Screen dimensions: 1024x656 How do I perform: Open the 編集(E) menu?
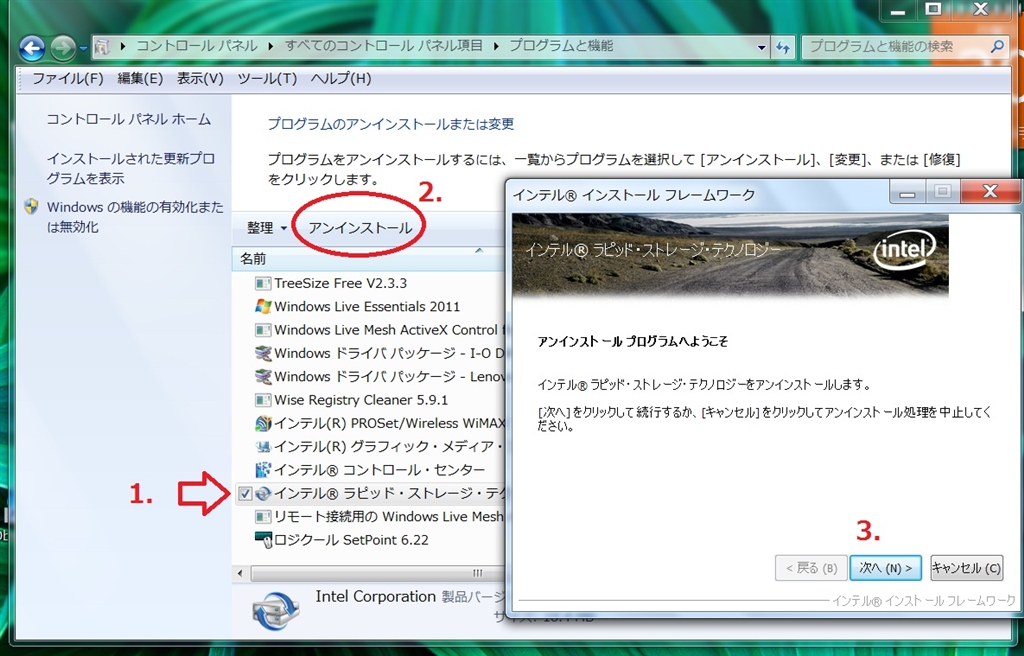[x=140, y=78]
